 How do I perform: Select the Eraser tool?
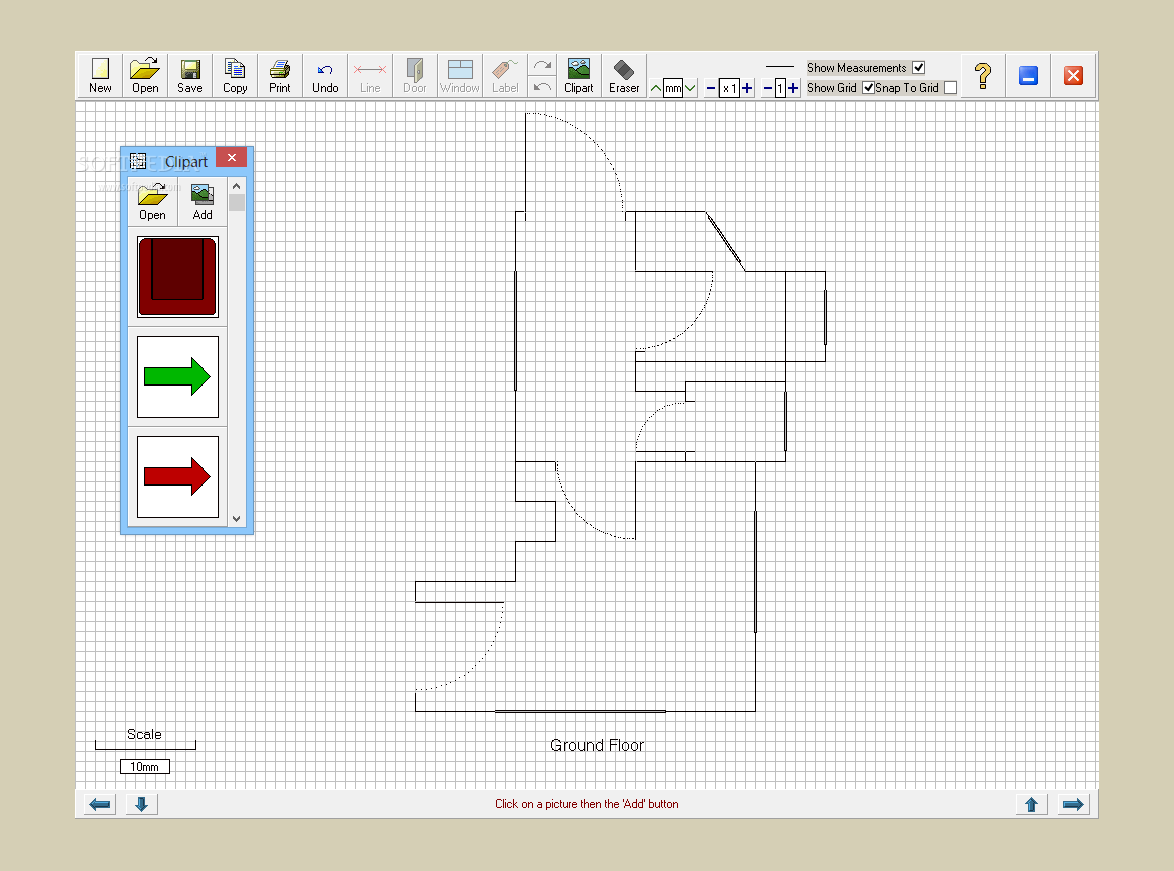pos(624,76)
